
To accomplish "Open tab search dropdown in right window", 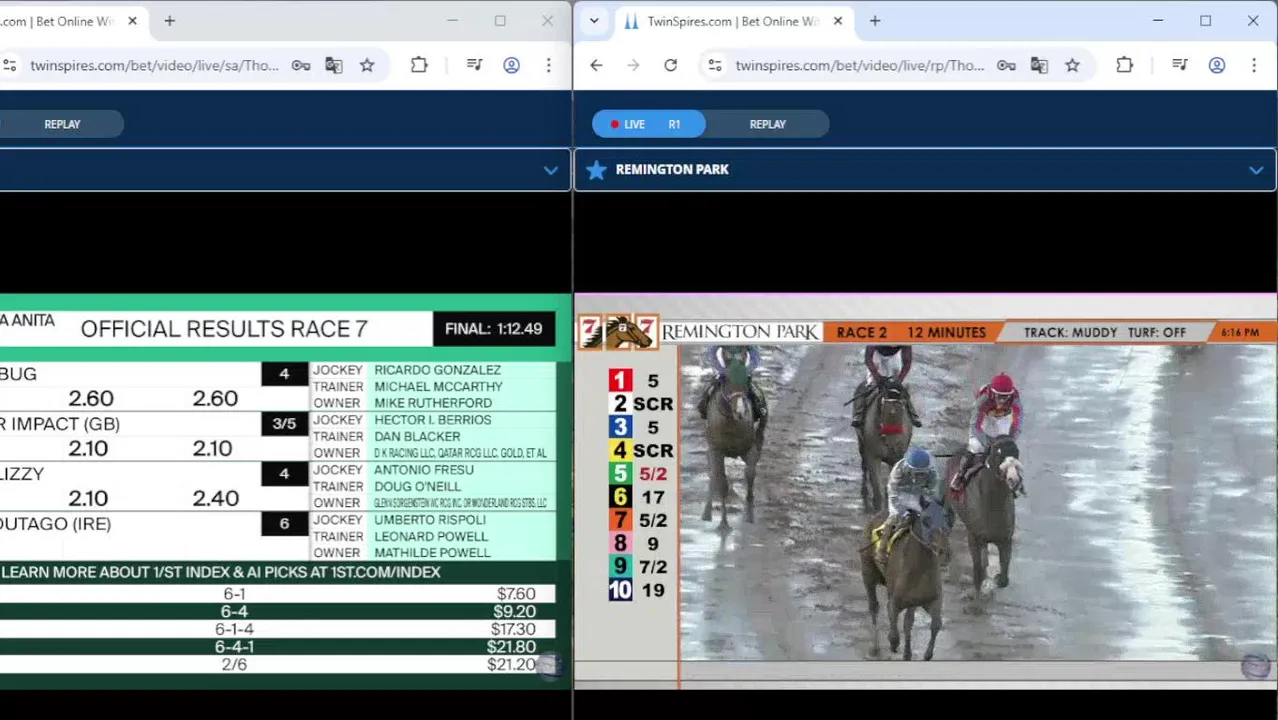I will [594, 21].
